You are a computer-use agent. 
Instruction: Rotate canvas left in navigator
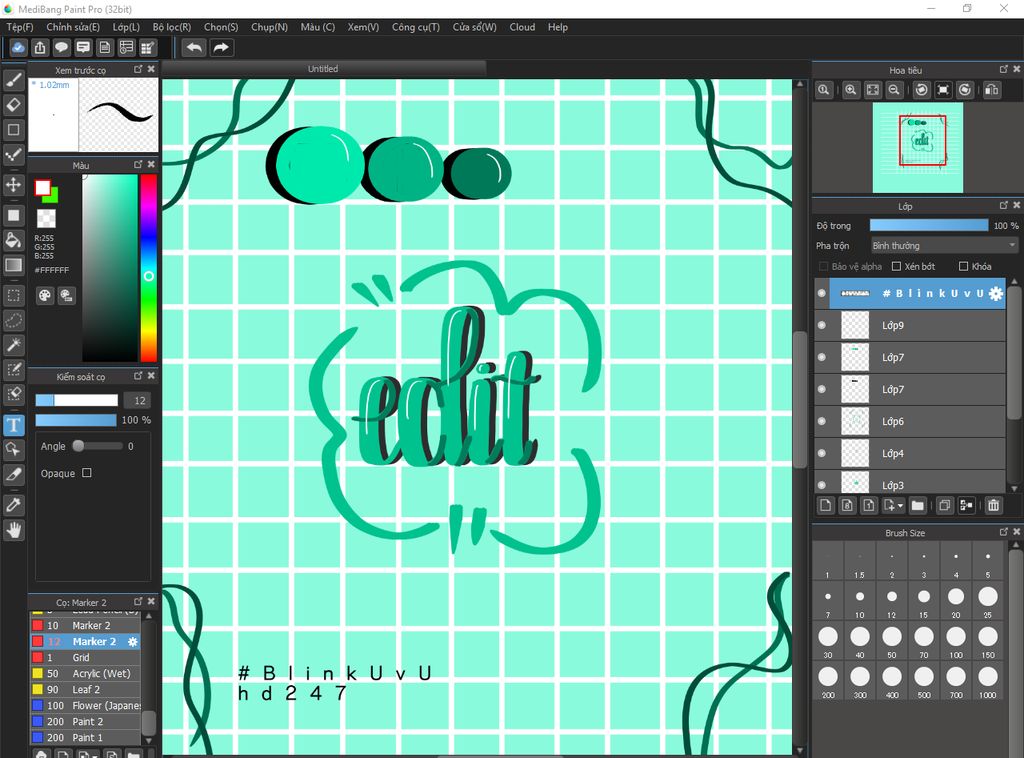pyautogui.click(x=921, y=90)
